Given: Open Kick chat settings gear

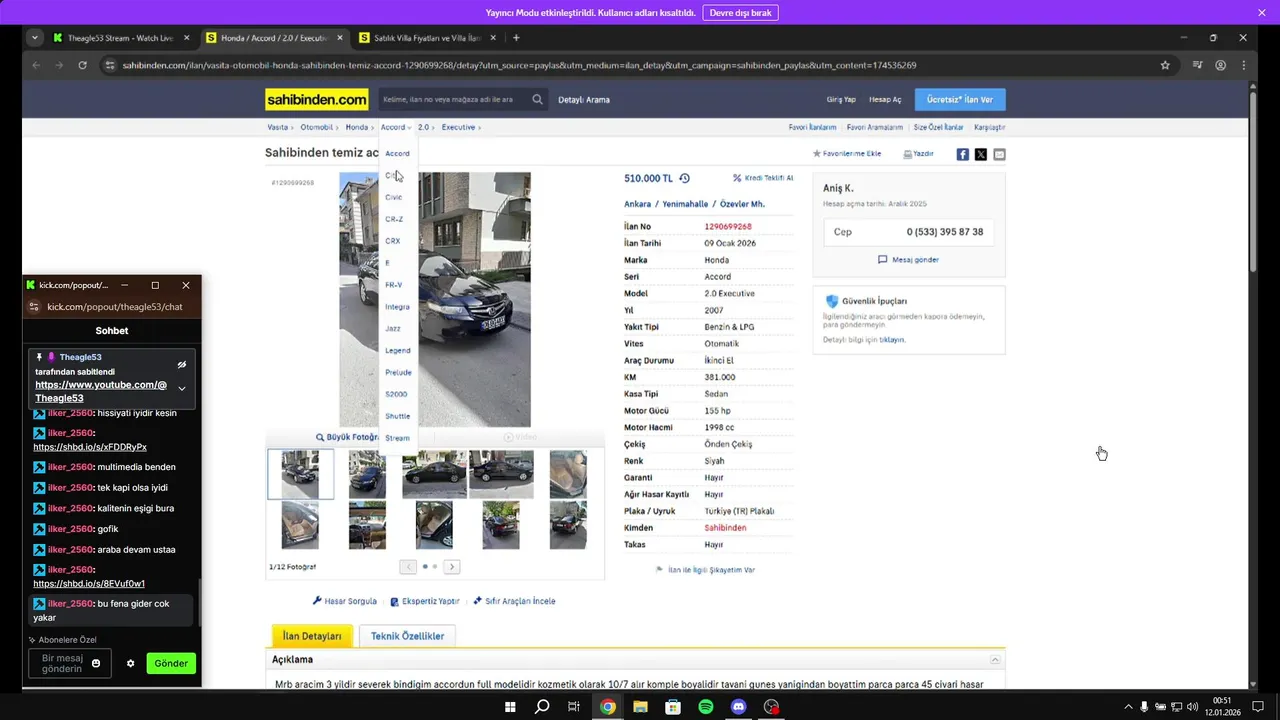Looking at the screenshot, I should (x=130, y=663).
